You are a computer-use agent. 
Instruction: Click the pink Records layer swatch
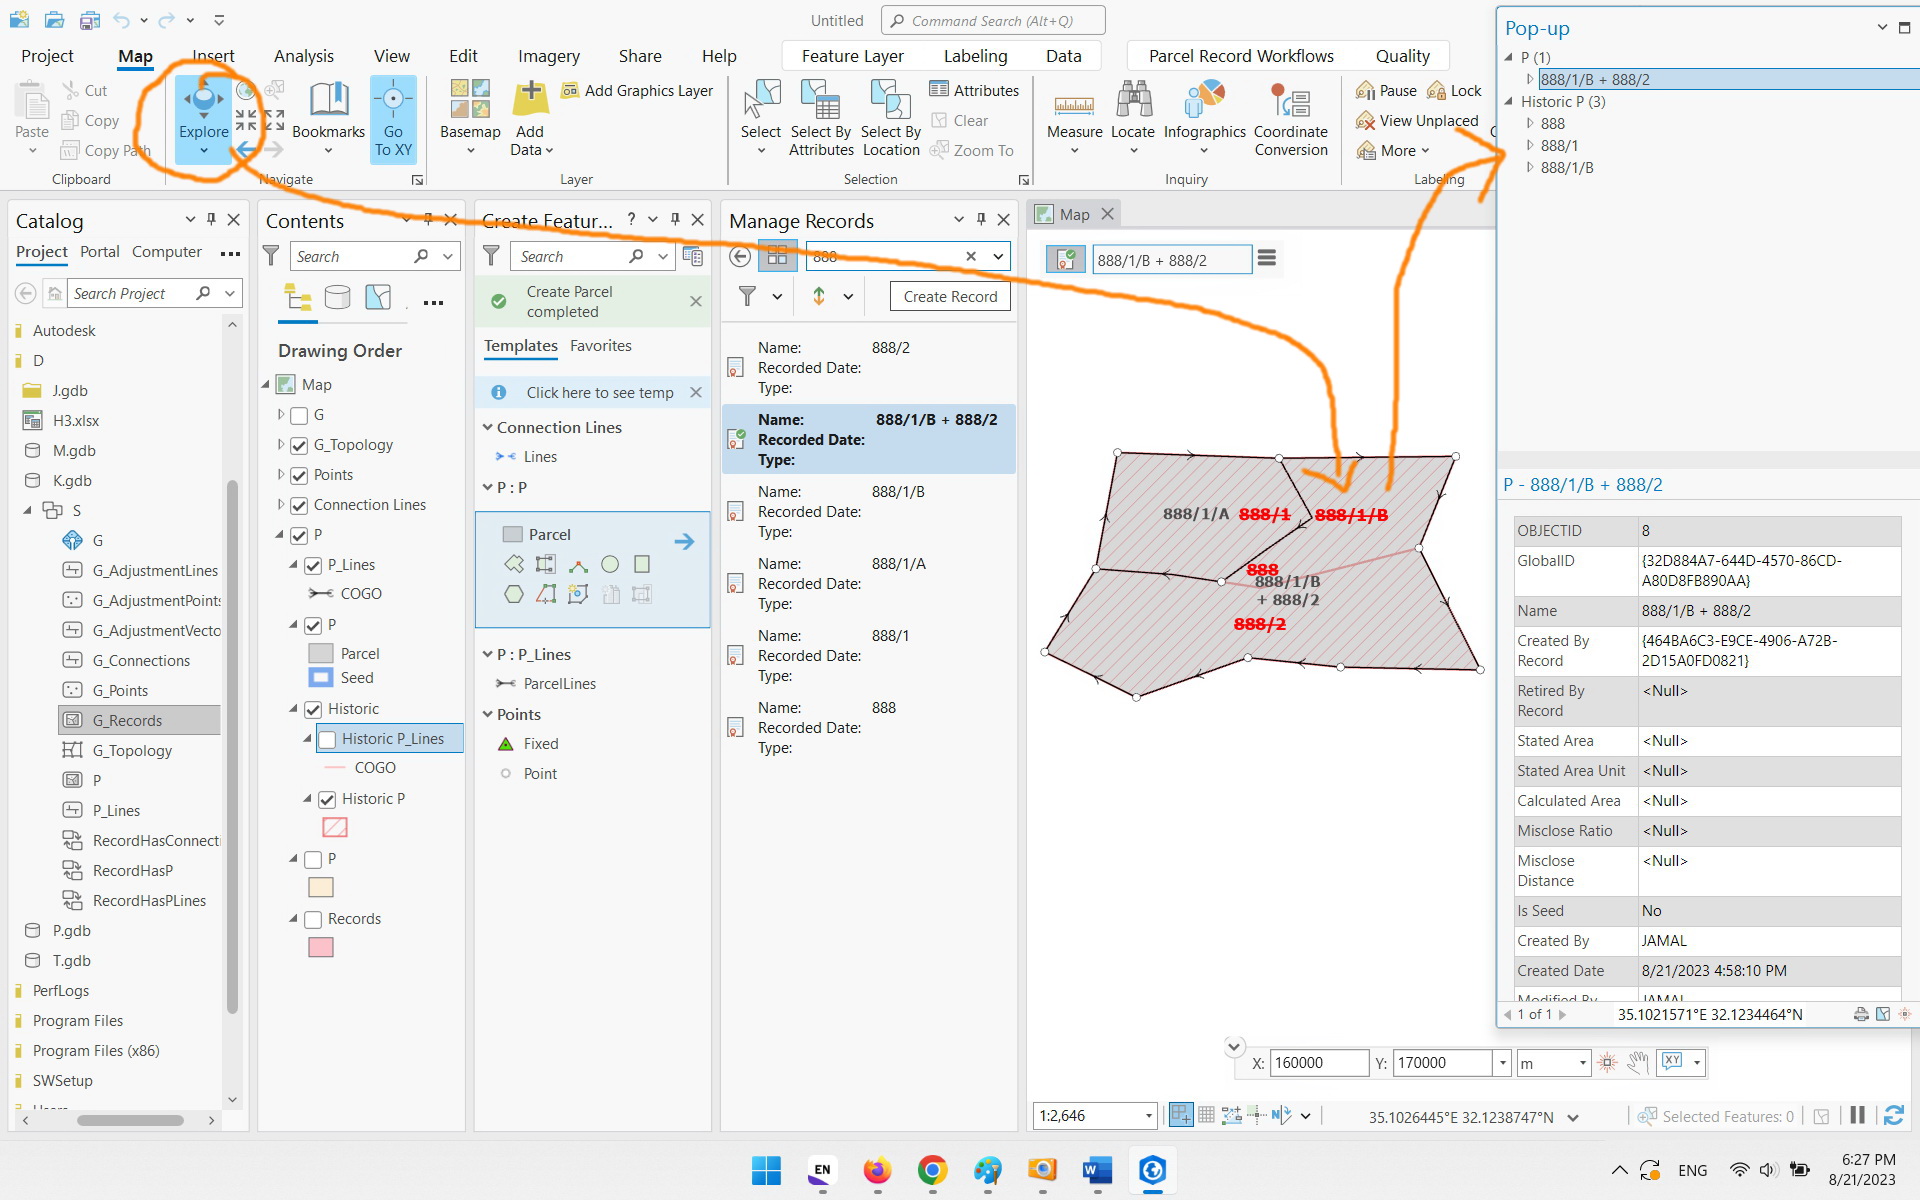point(320,947)
